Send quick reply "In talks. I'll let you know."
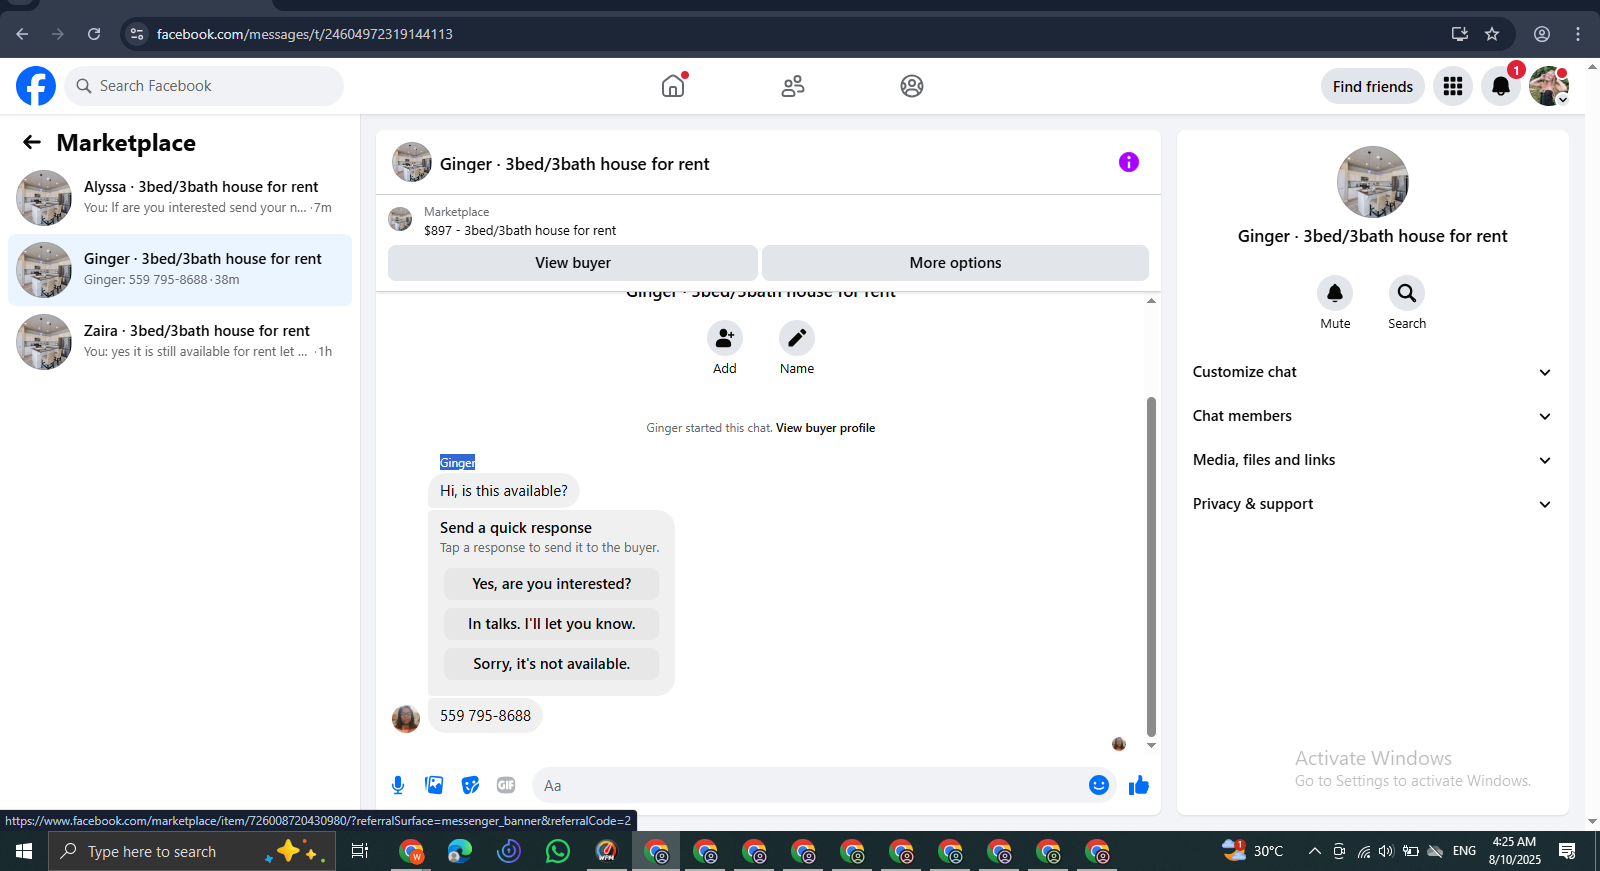This screenshot has height=871, width=1600. pyautogui.click(x=551, y=624)
